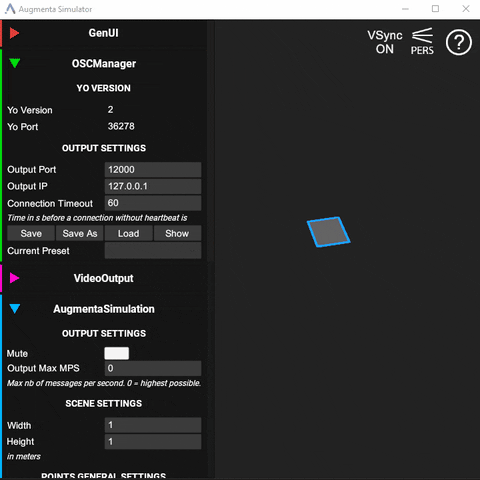The height and width of the screenshot is (480, 480).
Task: Click the Connection Timeout label
Action: click(50, 203)
